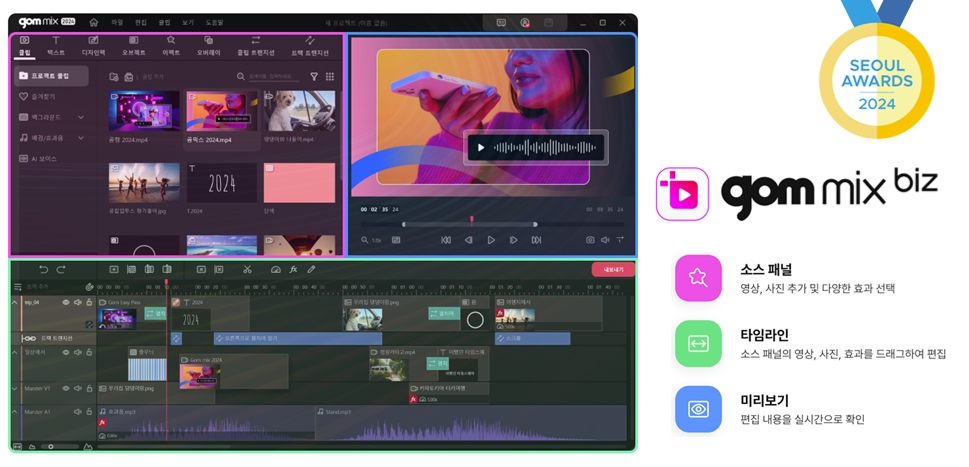Take a snapshot with the camera icon
The height and width of the screenshot is (467, 969).
(x=590, y=240)
